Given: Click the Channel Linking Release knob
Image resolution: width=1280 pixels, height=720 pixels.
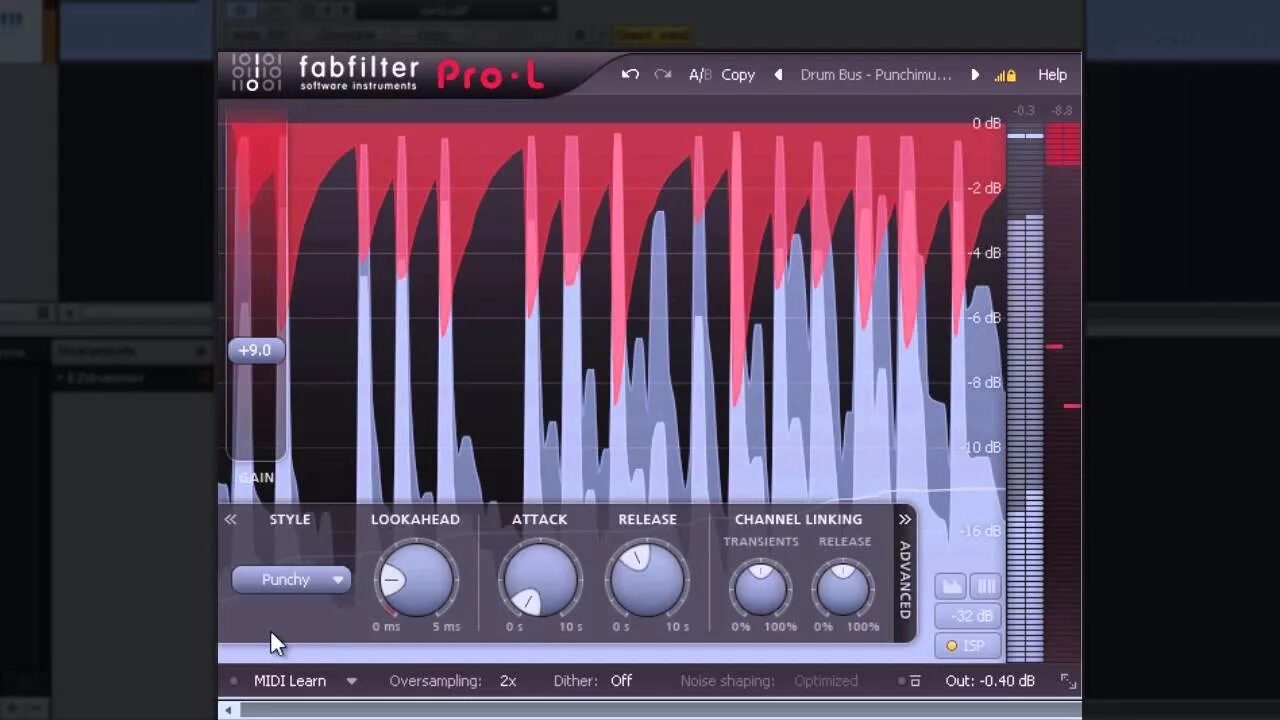Looking at the screenshot, I should pyautogui.click(x=844, y=588).
